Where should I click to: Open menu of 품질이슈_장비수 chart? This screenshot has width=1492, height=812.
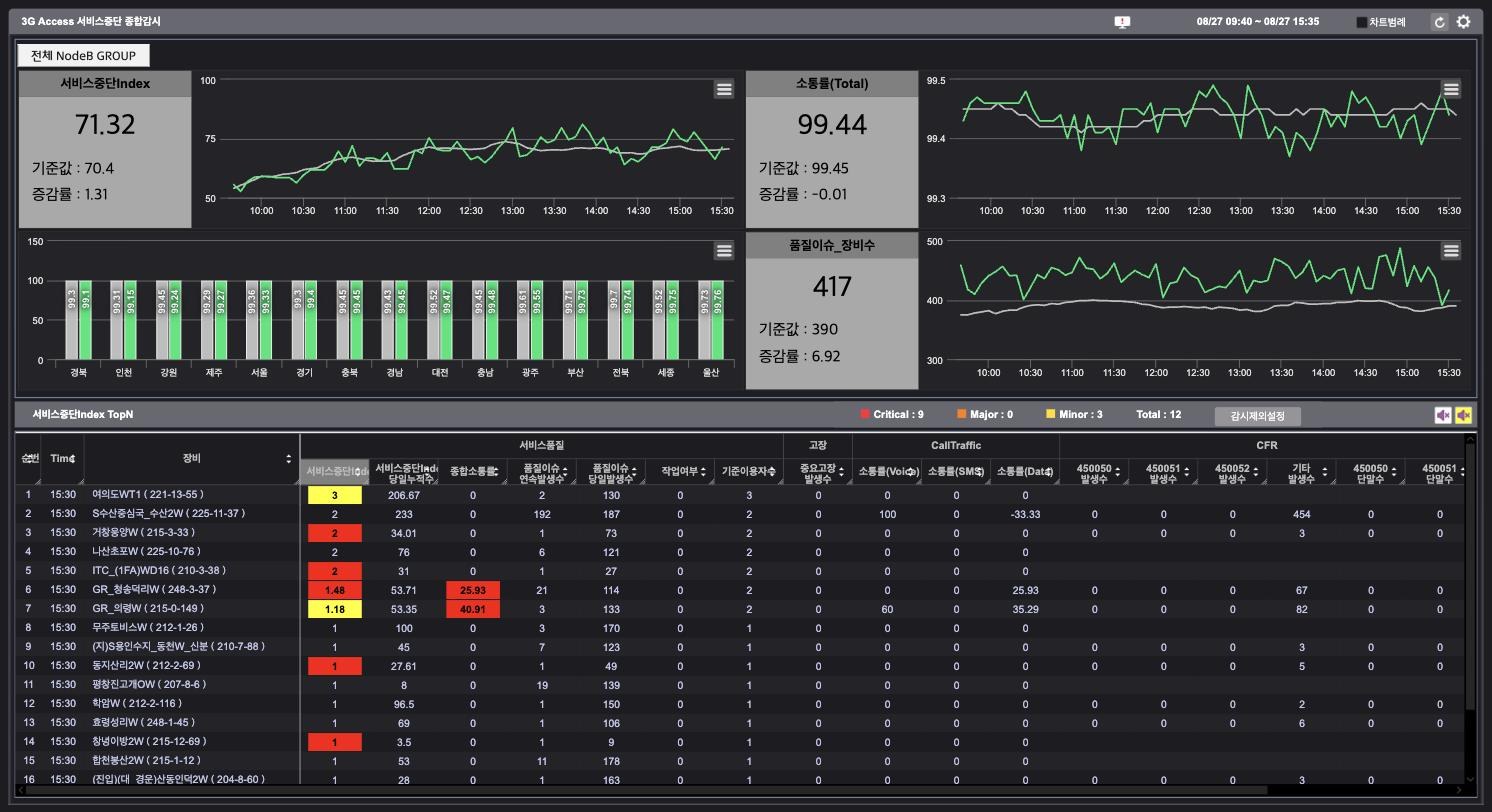point(1451,250)
